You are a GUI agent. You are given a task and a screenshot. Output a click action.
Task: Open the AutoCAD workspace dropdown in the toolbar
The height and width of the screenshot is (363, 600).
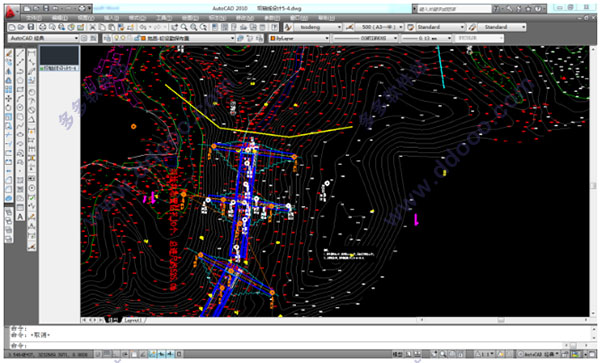43,38
